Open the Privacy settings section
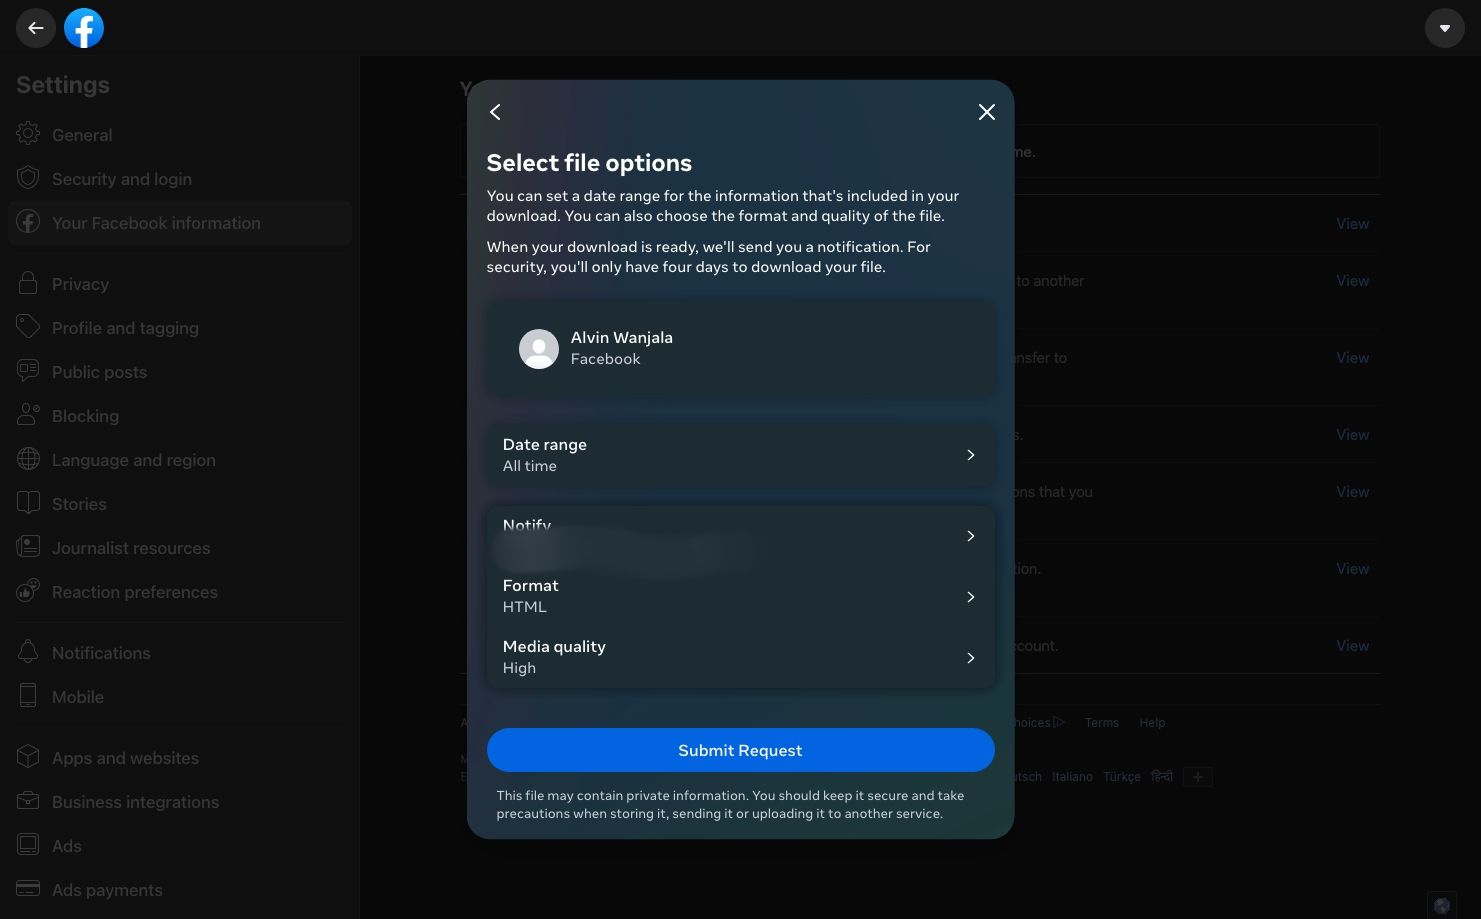 click(x=80, y=284)
